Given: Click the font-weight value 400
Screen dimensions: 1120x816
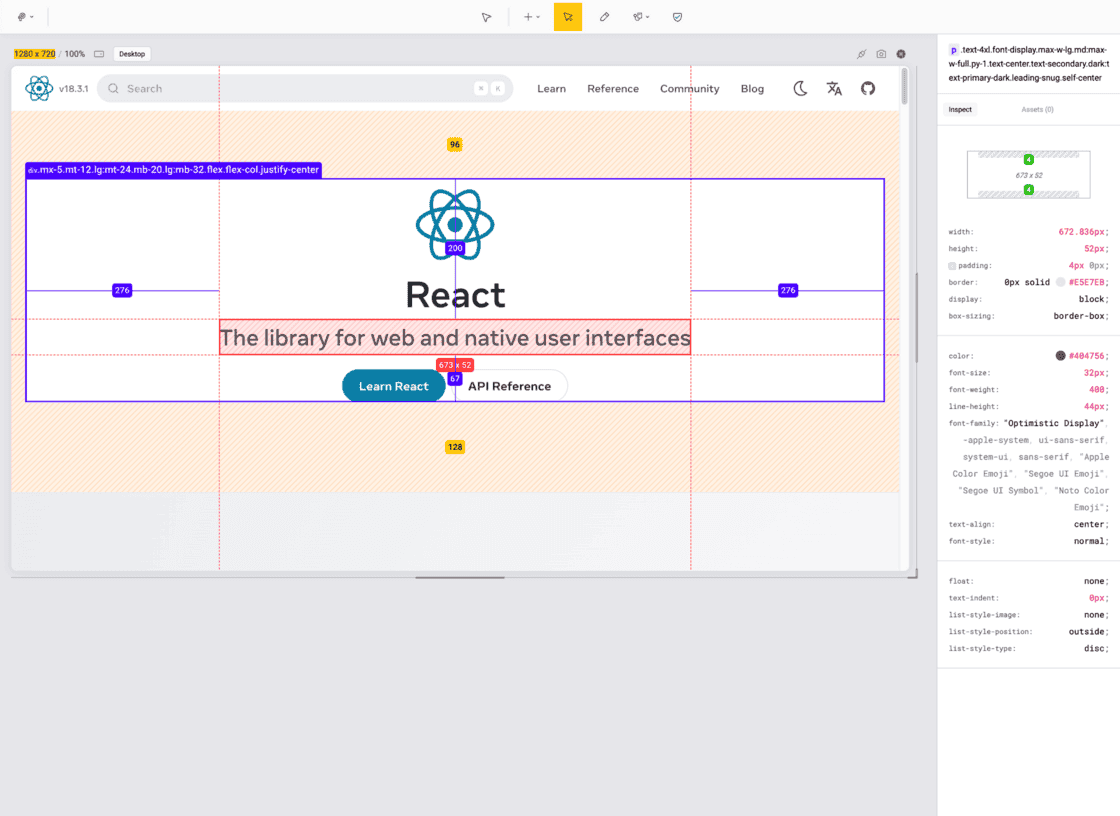Looking at the screenshot, I should click(x=1096, y=389).
